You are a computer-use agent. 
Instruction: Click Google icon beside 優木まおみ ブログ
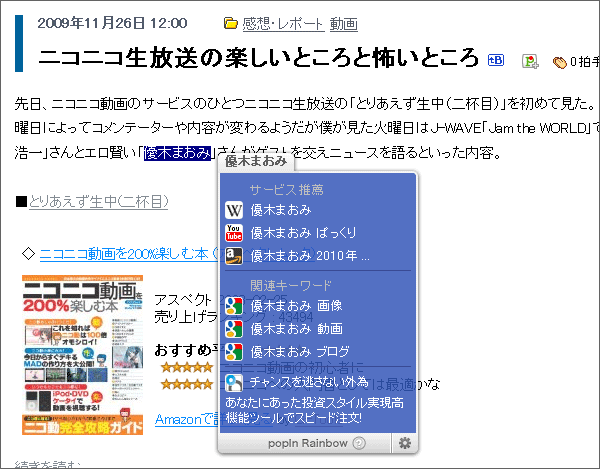pyautogui.click(x=234, y=352)
